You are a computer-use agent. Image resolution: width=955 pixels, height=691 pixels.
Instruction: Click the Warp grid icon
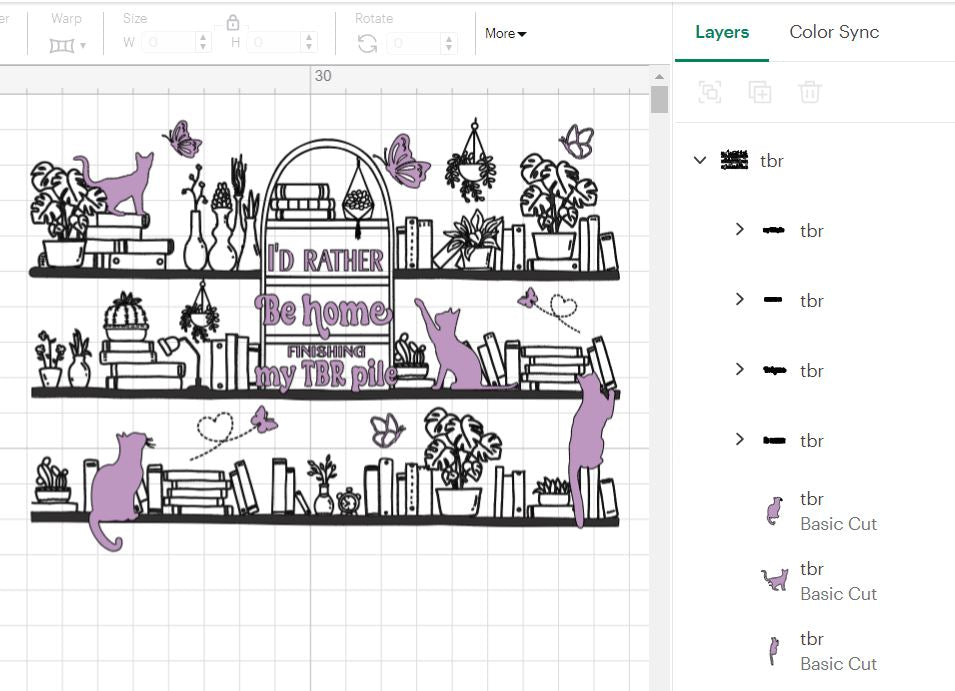(62, 45)
